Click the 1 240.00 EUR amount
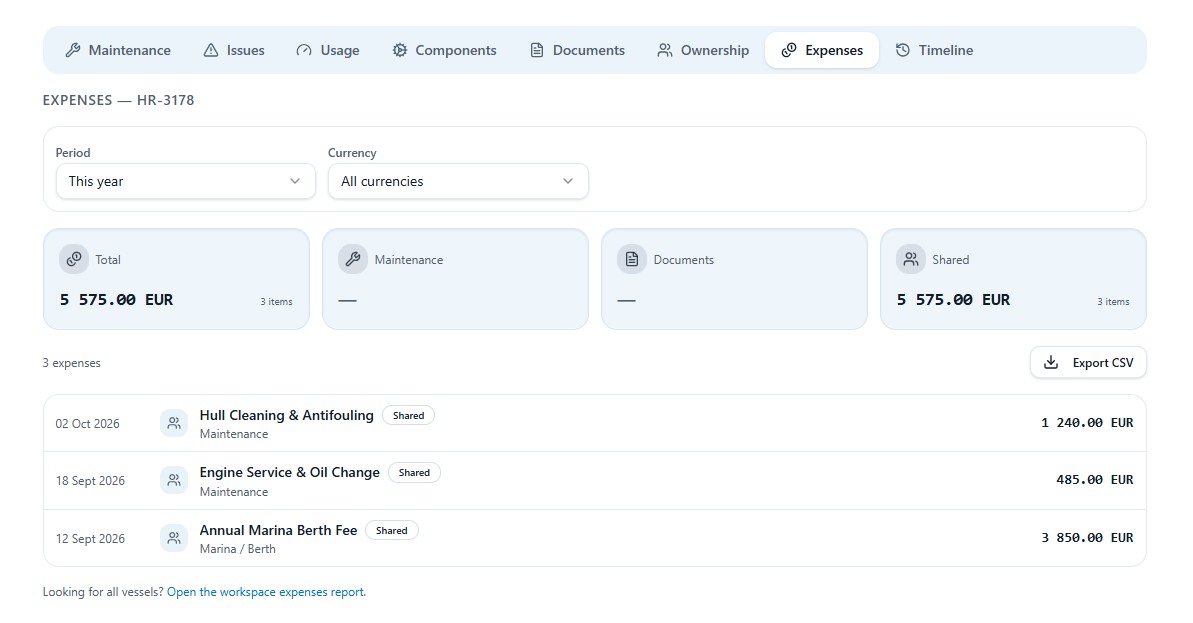The height and width of the screenshot is (623, 1193). [1087, 423]
